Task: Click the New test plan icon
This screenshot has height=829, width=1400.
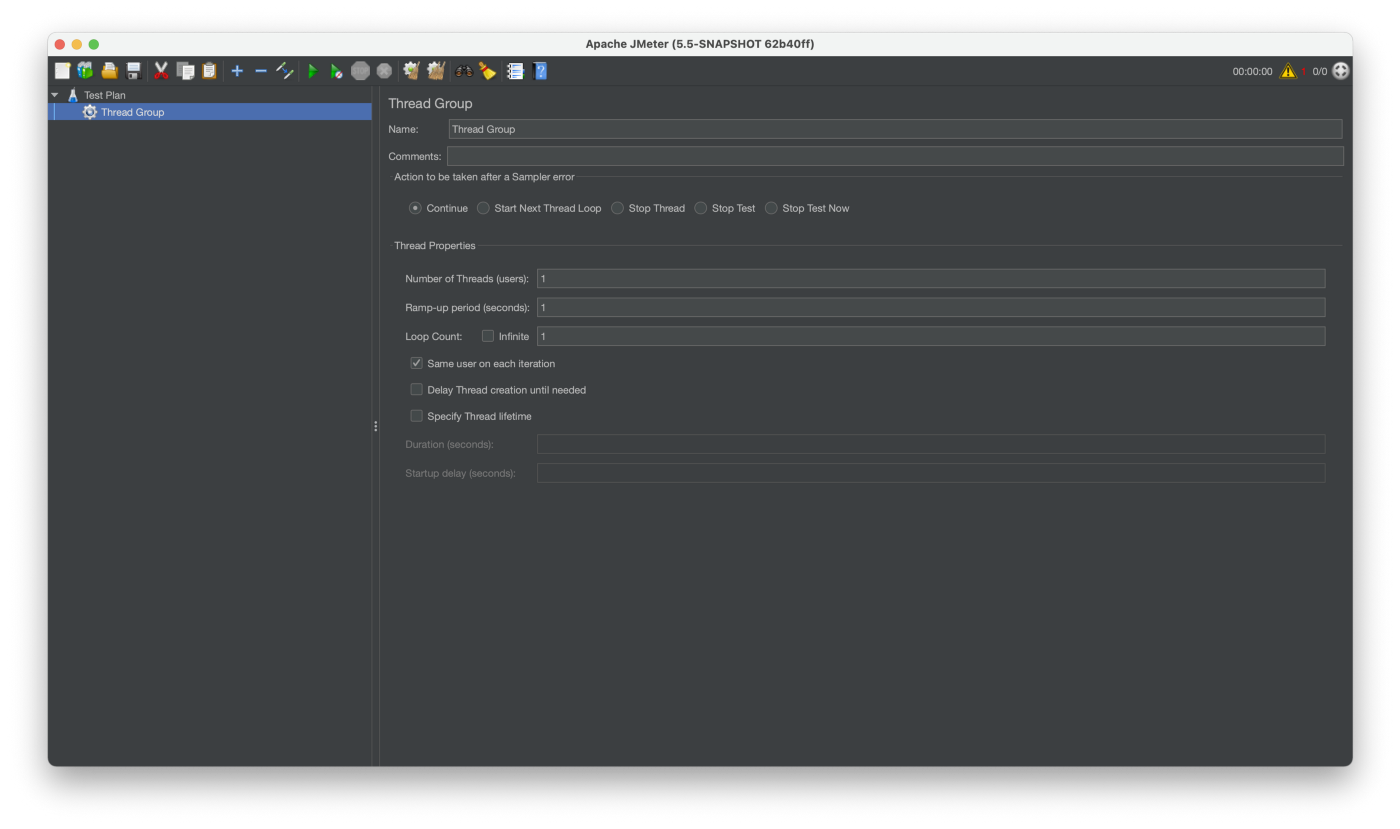Action: coord(62,71)
